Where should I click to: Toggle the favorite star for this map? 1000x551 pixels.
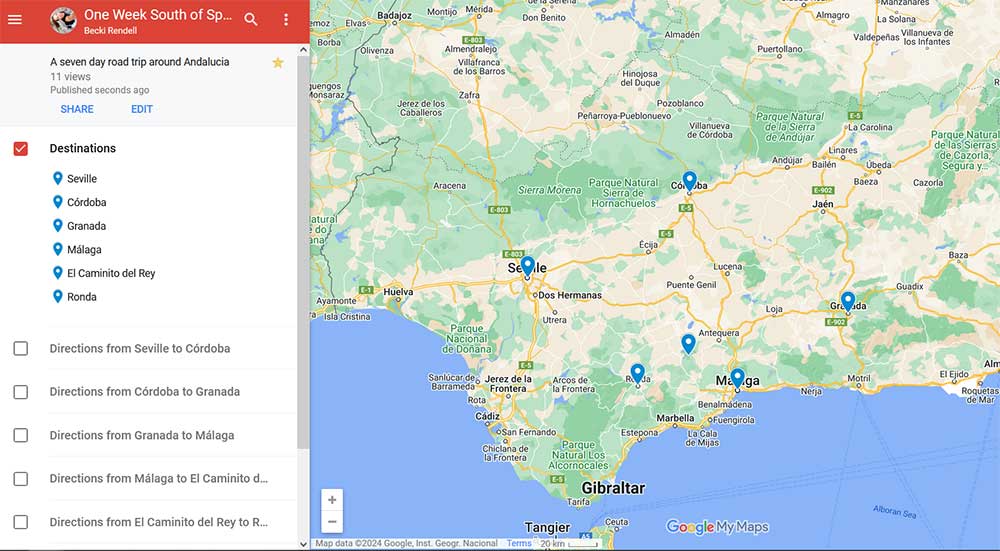278,62
